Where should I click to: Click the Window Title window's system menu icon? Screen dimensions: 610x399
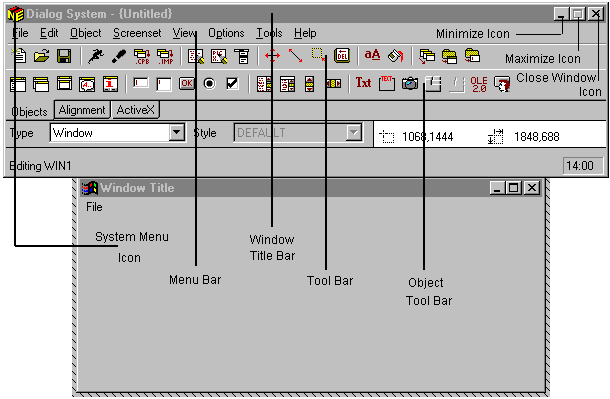(x=89, y=188)
